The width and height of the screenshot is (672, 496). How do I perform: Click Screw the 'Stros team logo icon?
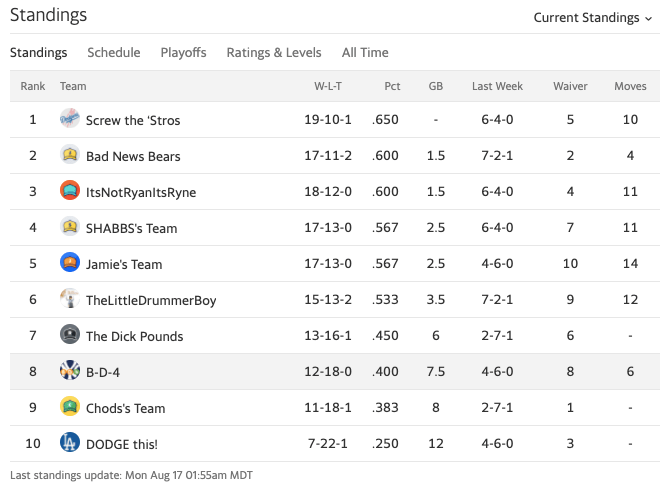pyautogui.click(x=70, y=119)
